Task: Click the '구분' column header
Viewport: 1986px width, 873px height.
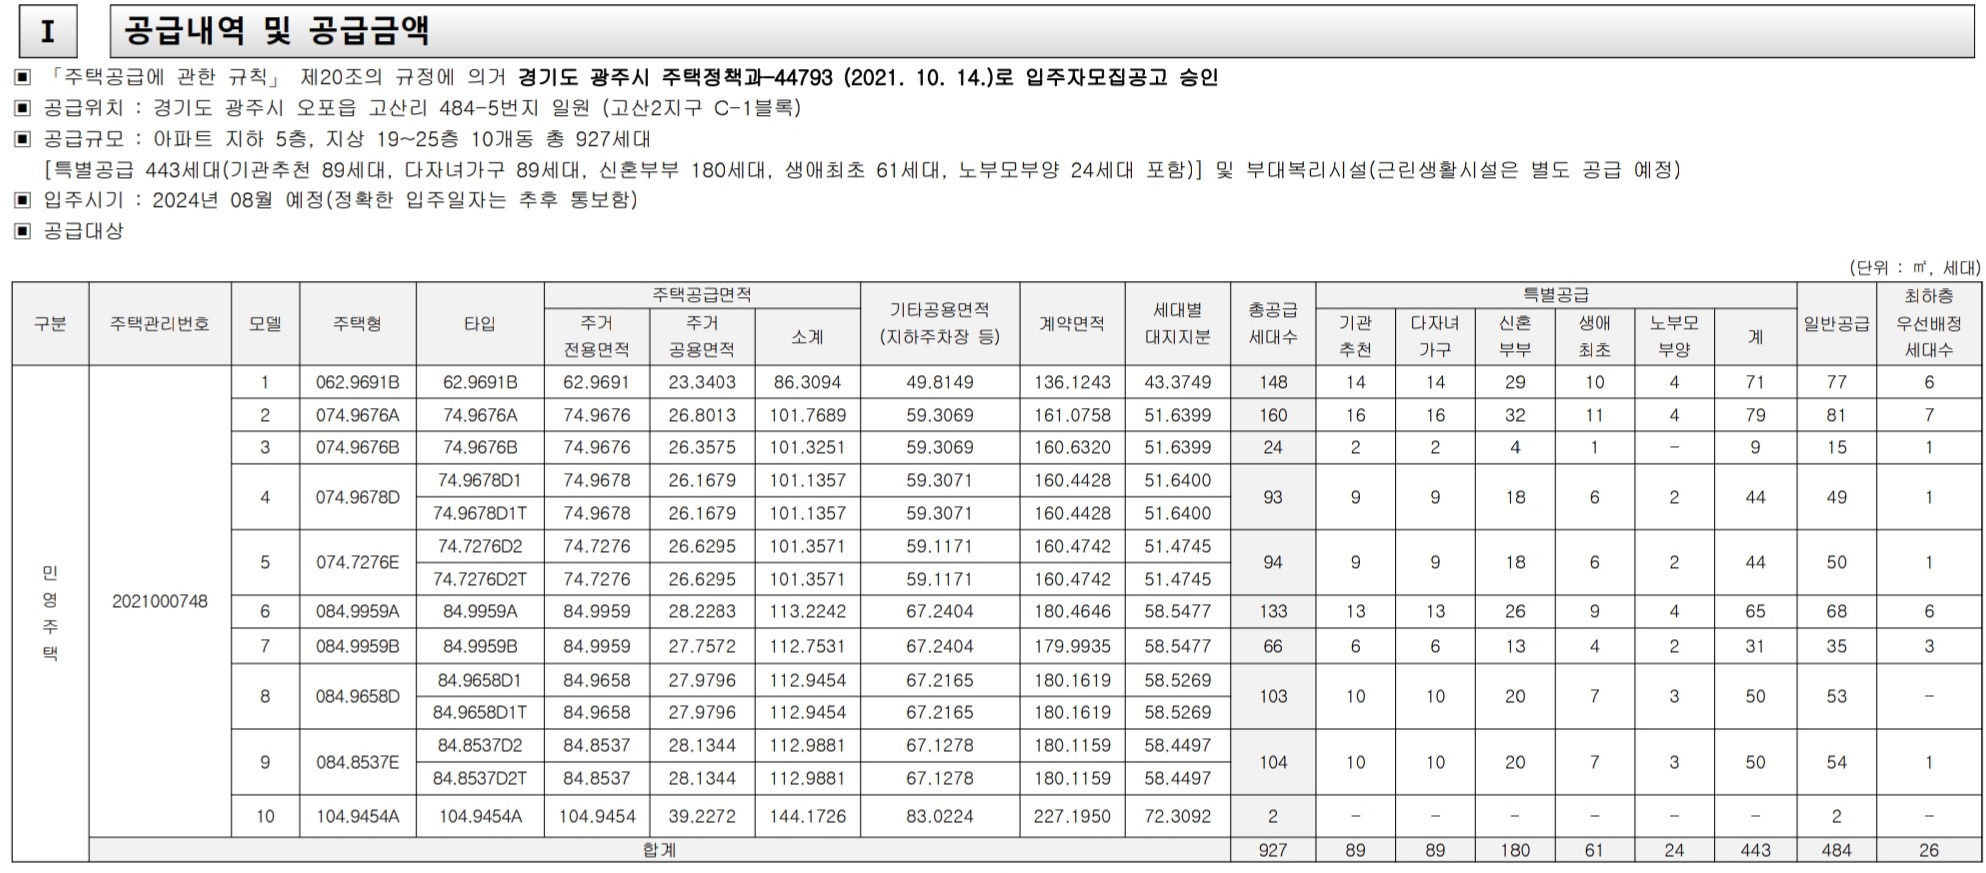Action: coord(50,324)
